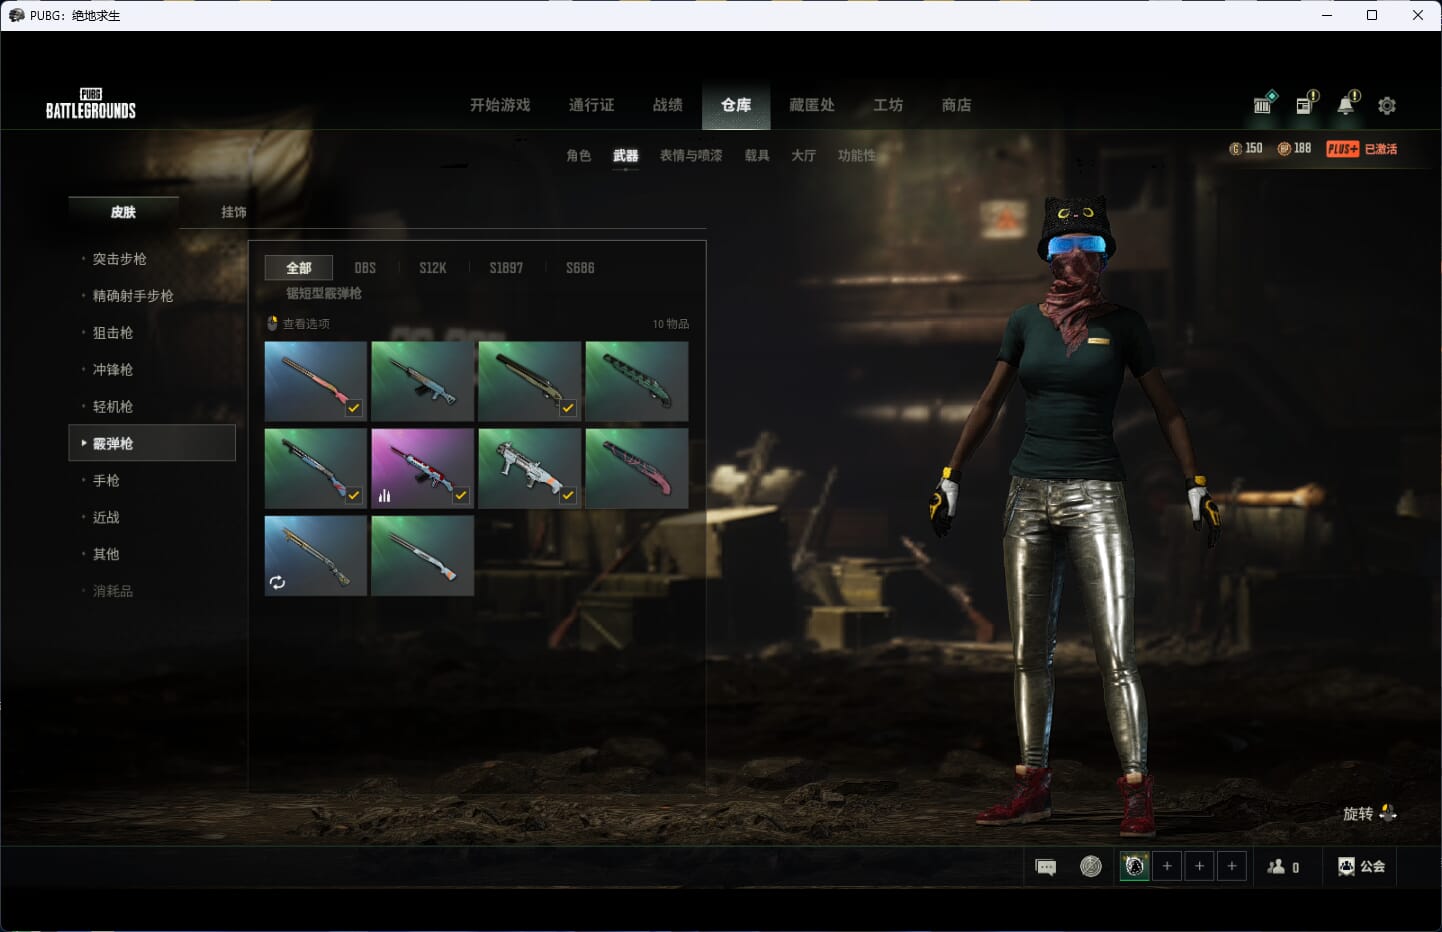Filter skins by S1897
The width and height of the screenshot is (1442, 932).
click(506, 268)
